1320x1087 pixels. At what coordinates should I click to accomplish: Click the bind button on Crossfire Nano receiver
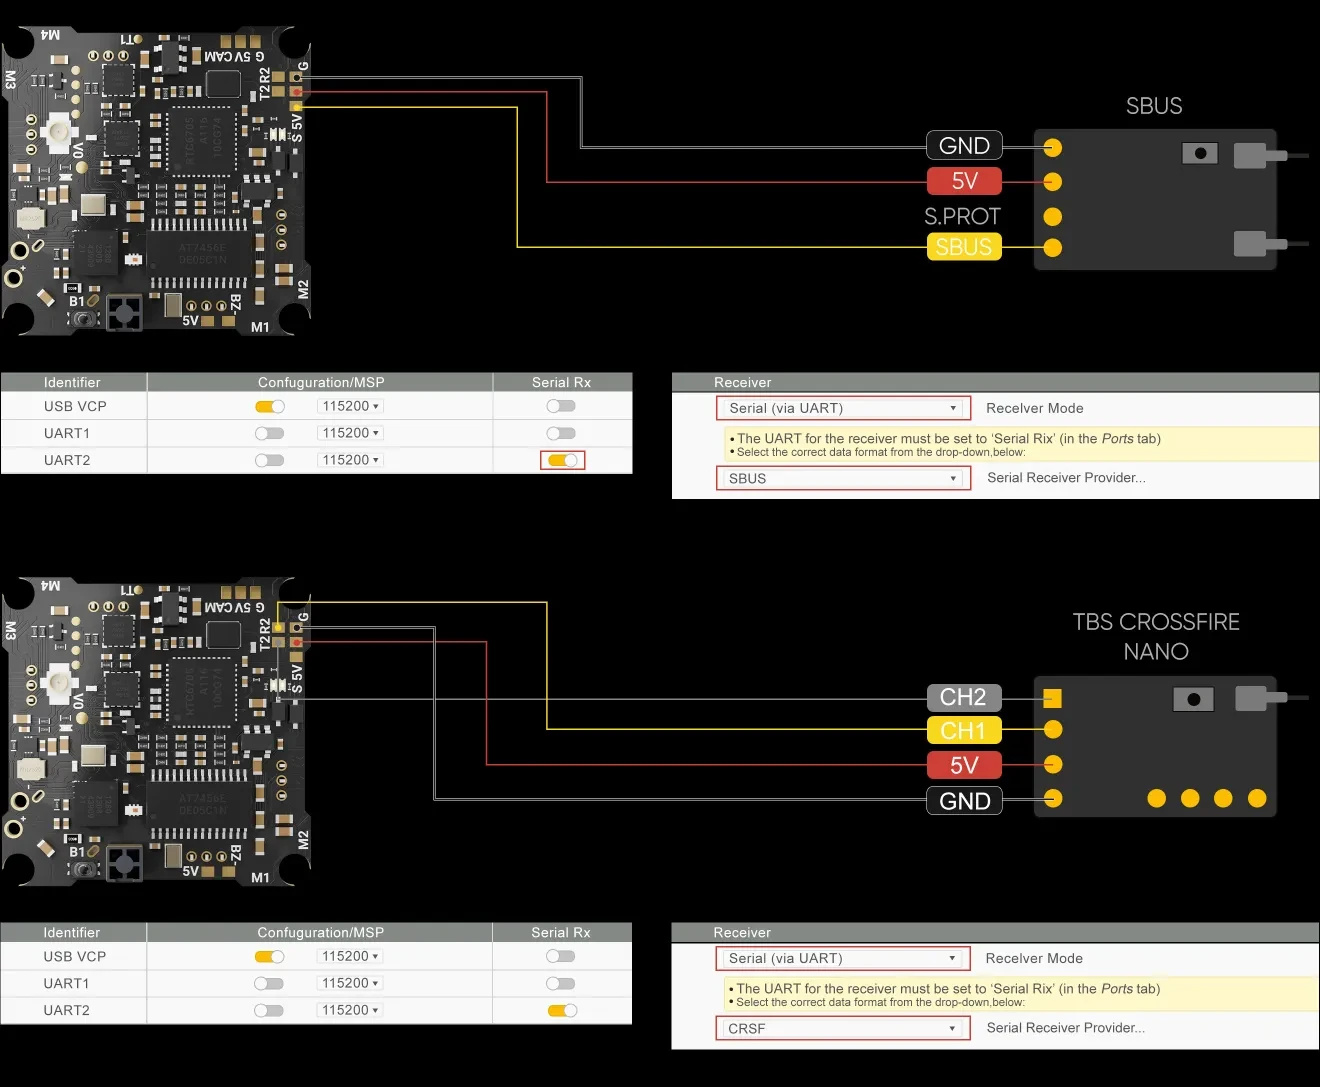click(1193, 699)
